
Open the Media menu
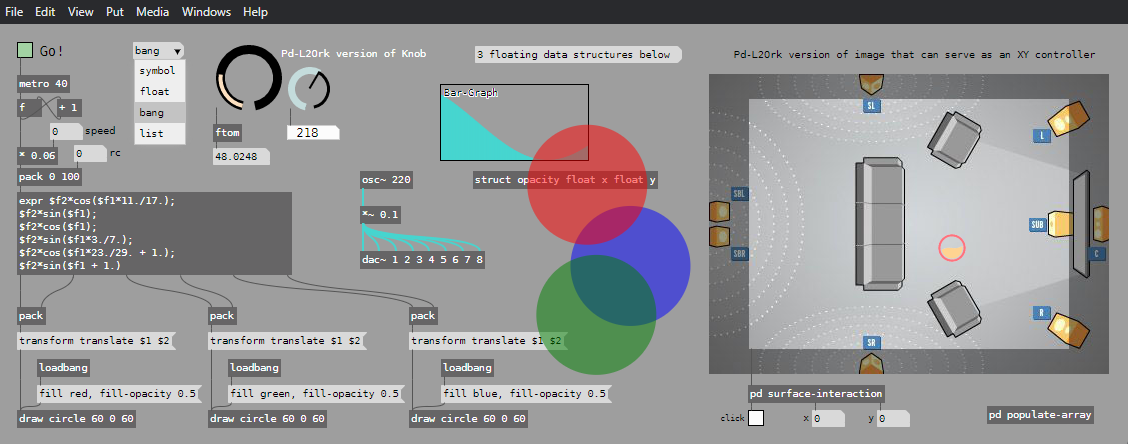click(x=152, y=12)
